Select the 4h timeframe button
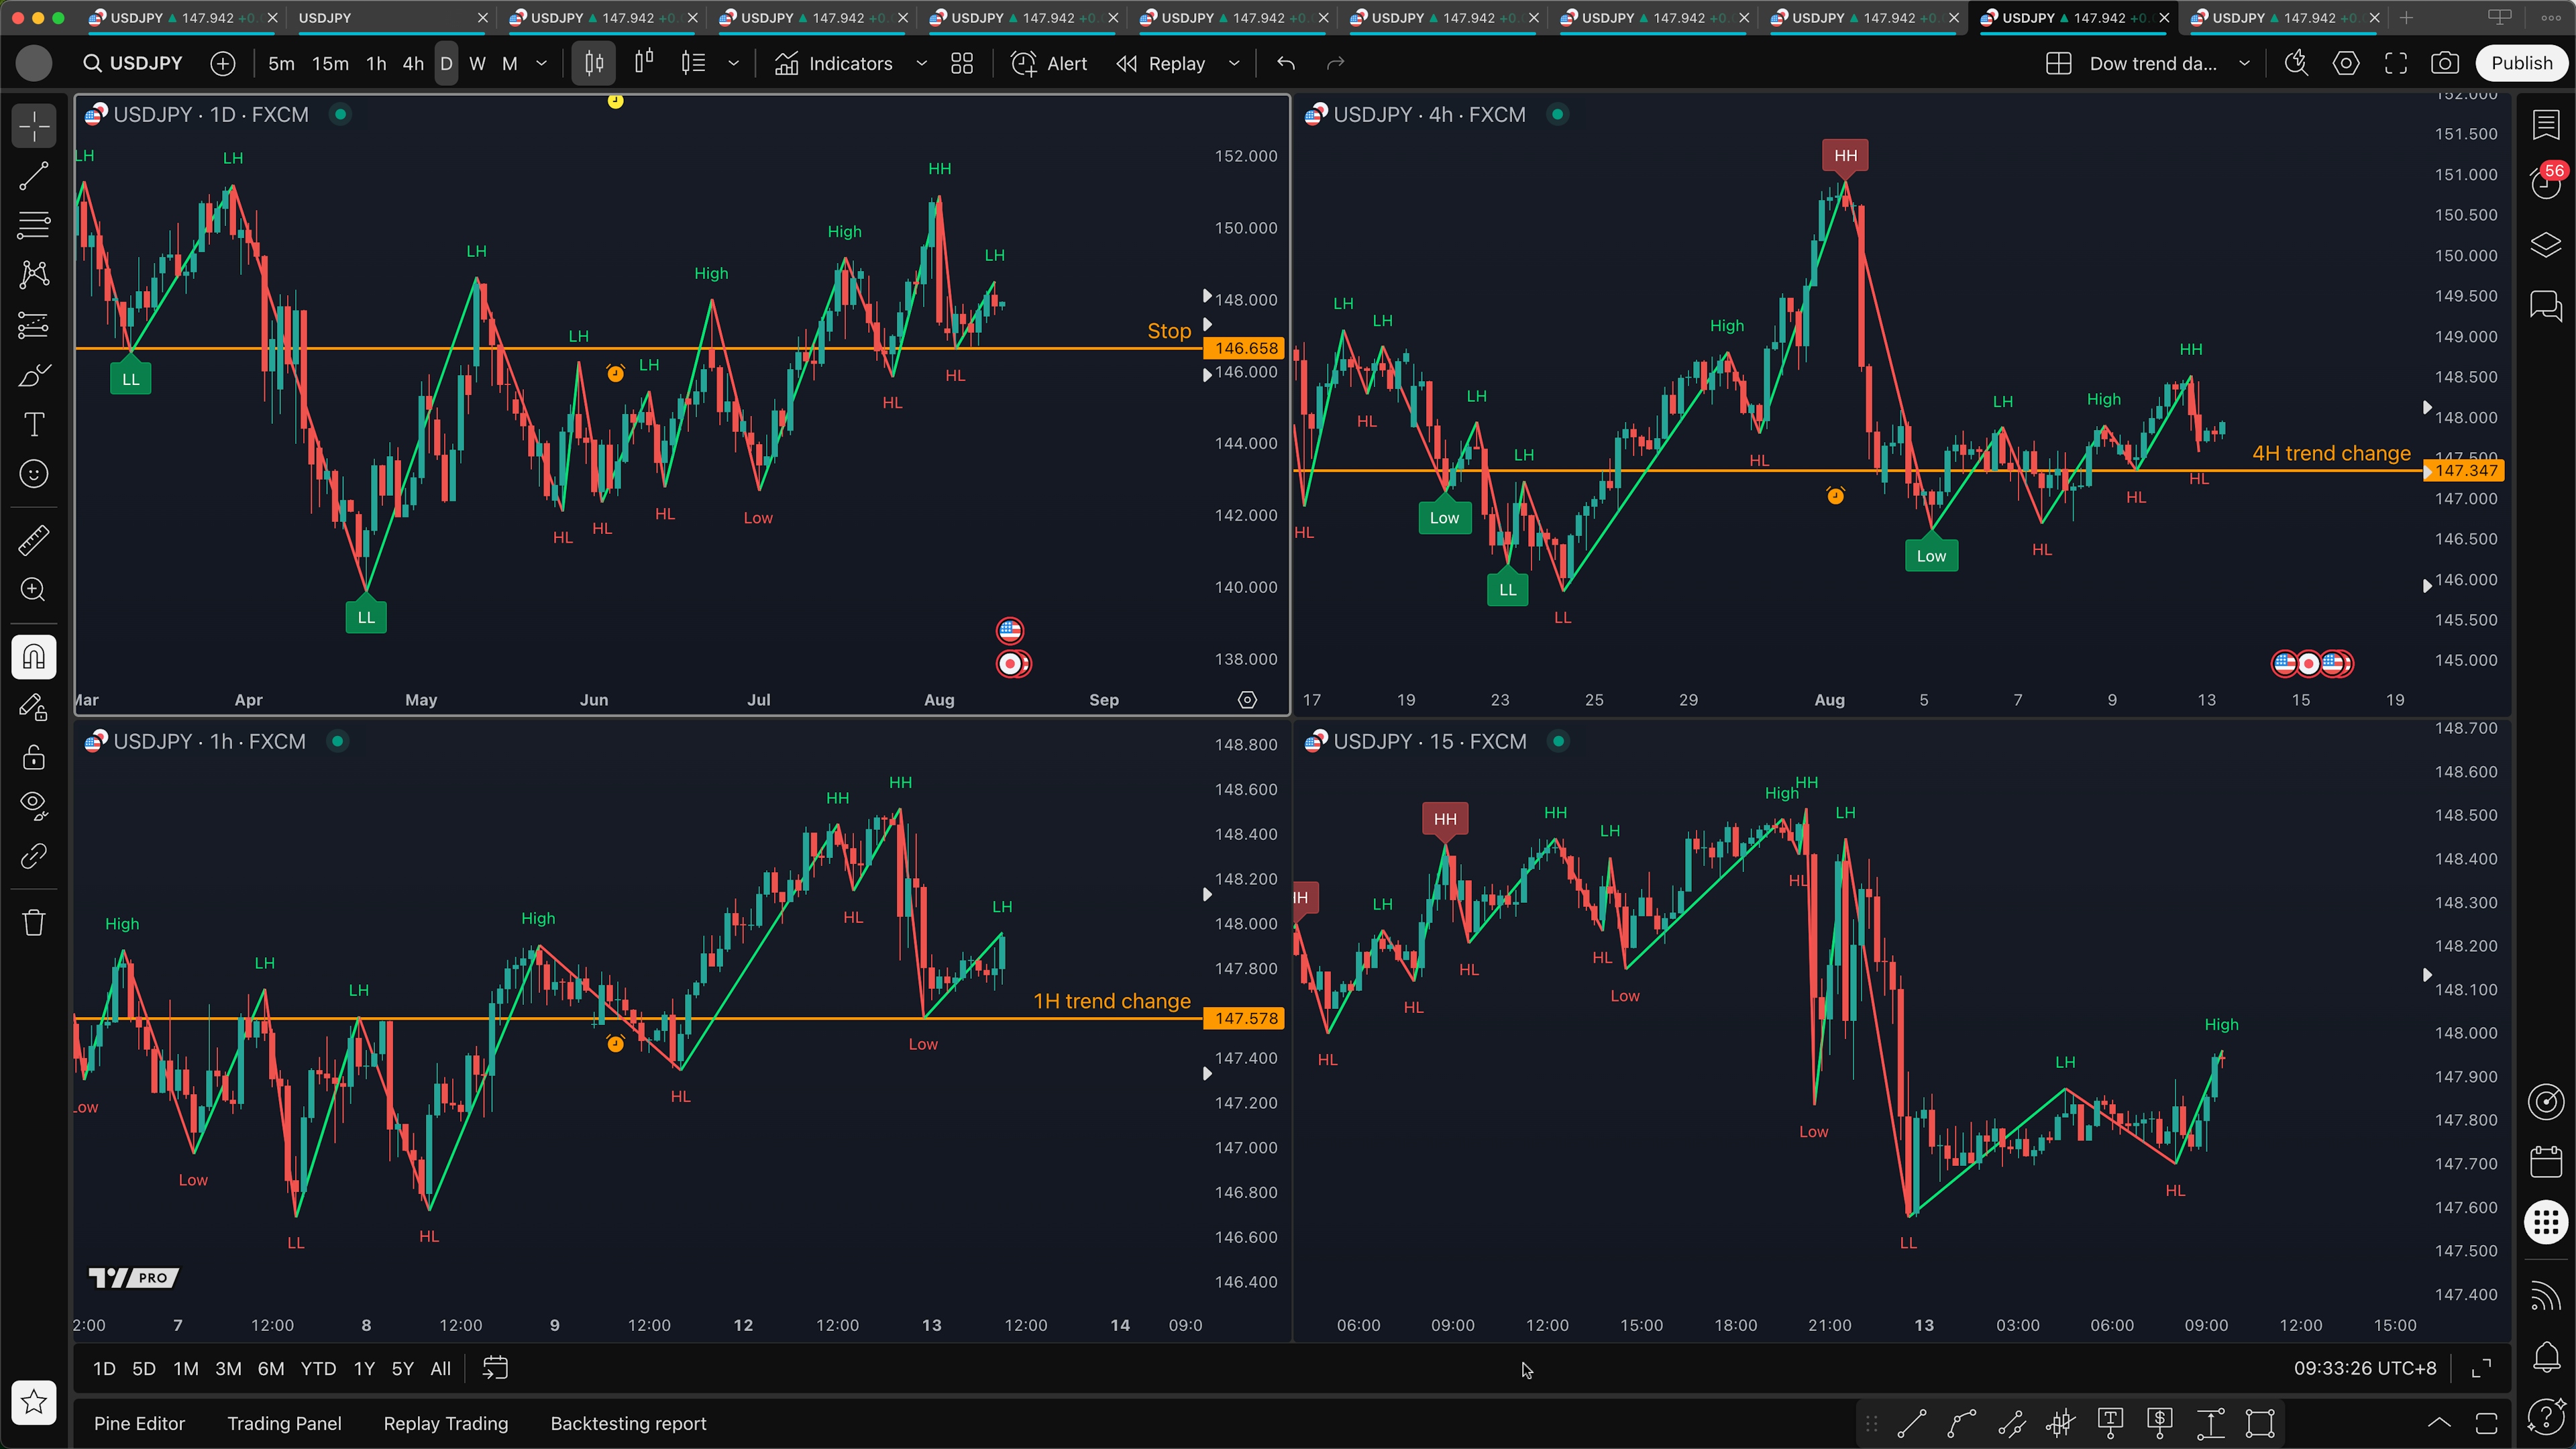The height and width of the screenshot is (1449, 2576). coord(413,64)
